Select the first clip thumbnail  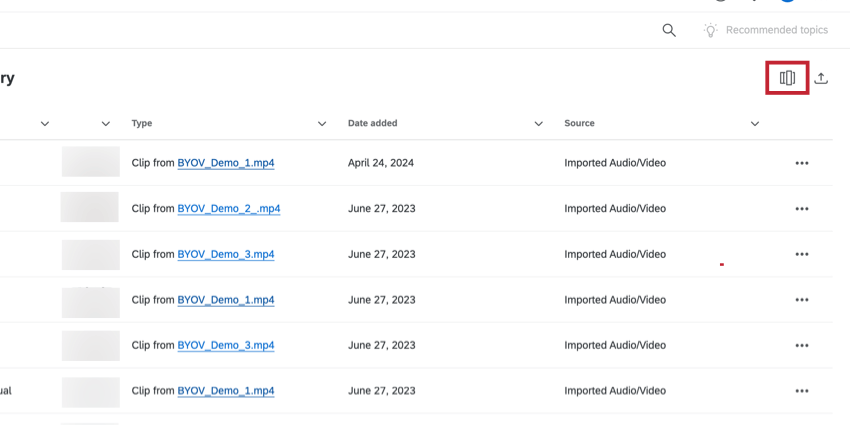(x=91, y=162)
